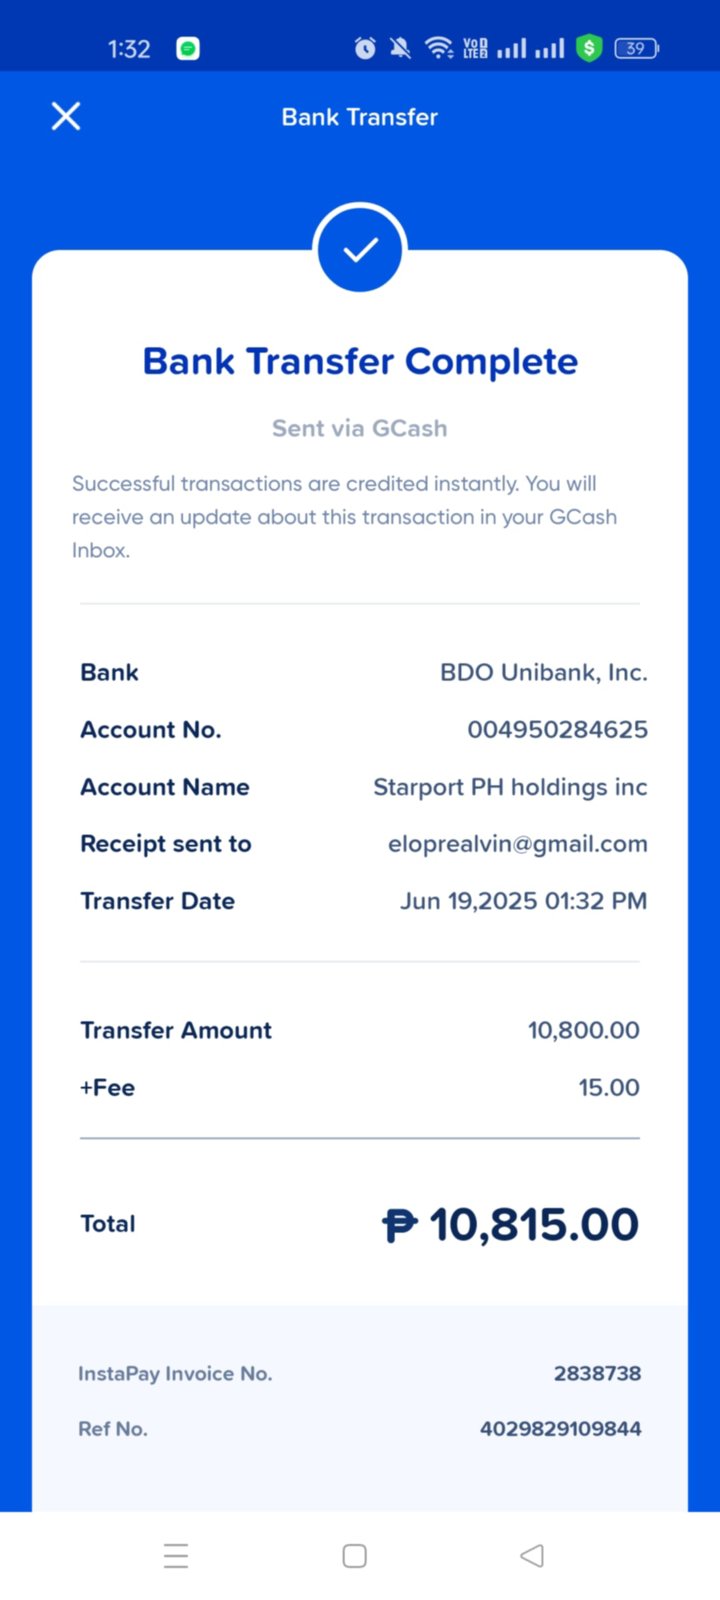Tap the email eloprealvin@gmail.com
The height and width of the screenshot is (1600, 720).
pyautogui.click(x=517, y=844)
